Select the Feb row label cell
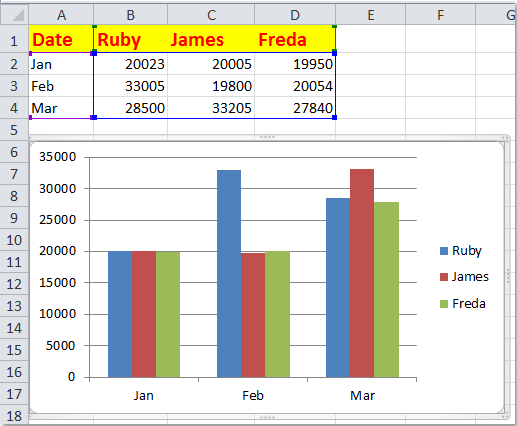Screen dimensions: 517x426 tap(61, 86)
